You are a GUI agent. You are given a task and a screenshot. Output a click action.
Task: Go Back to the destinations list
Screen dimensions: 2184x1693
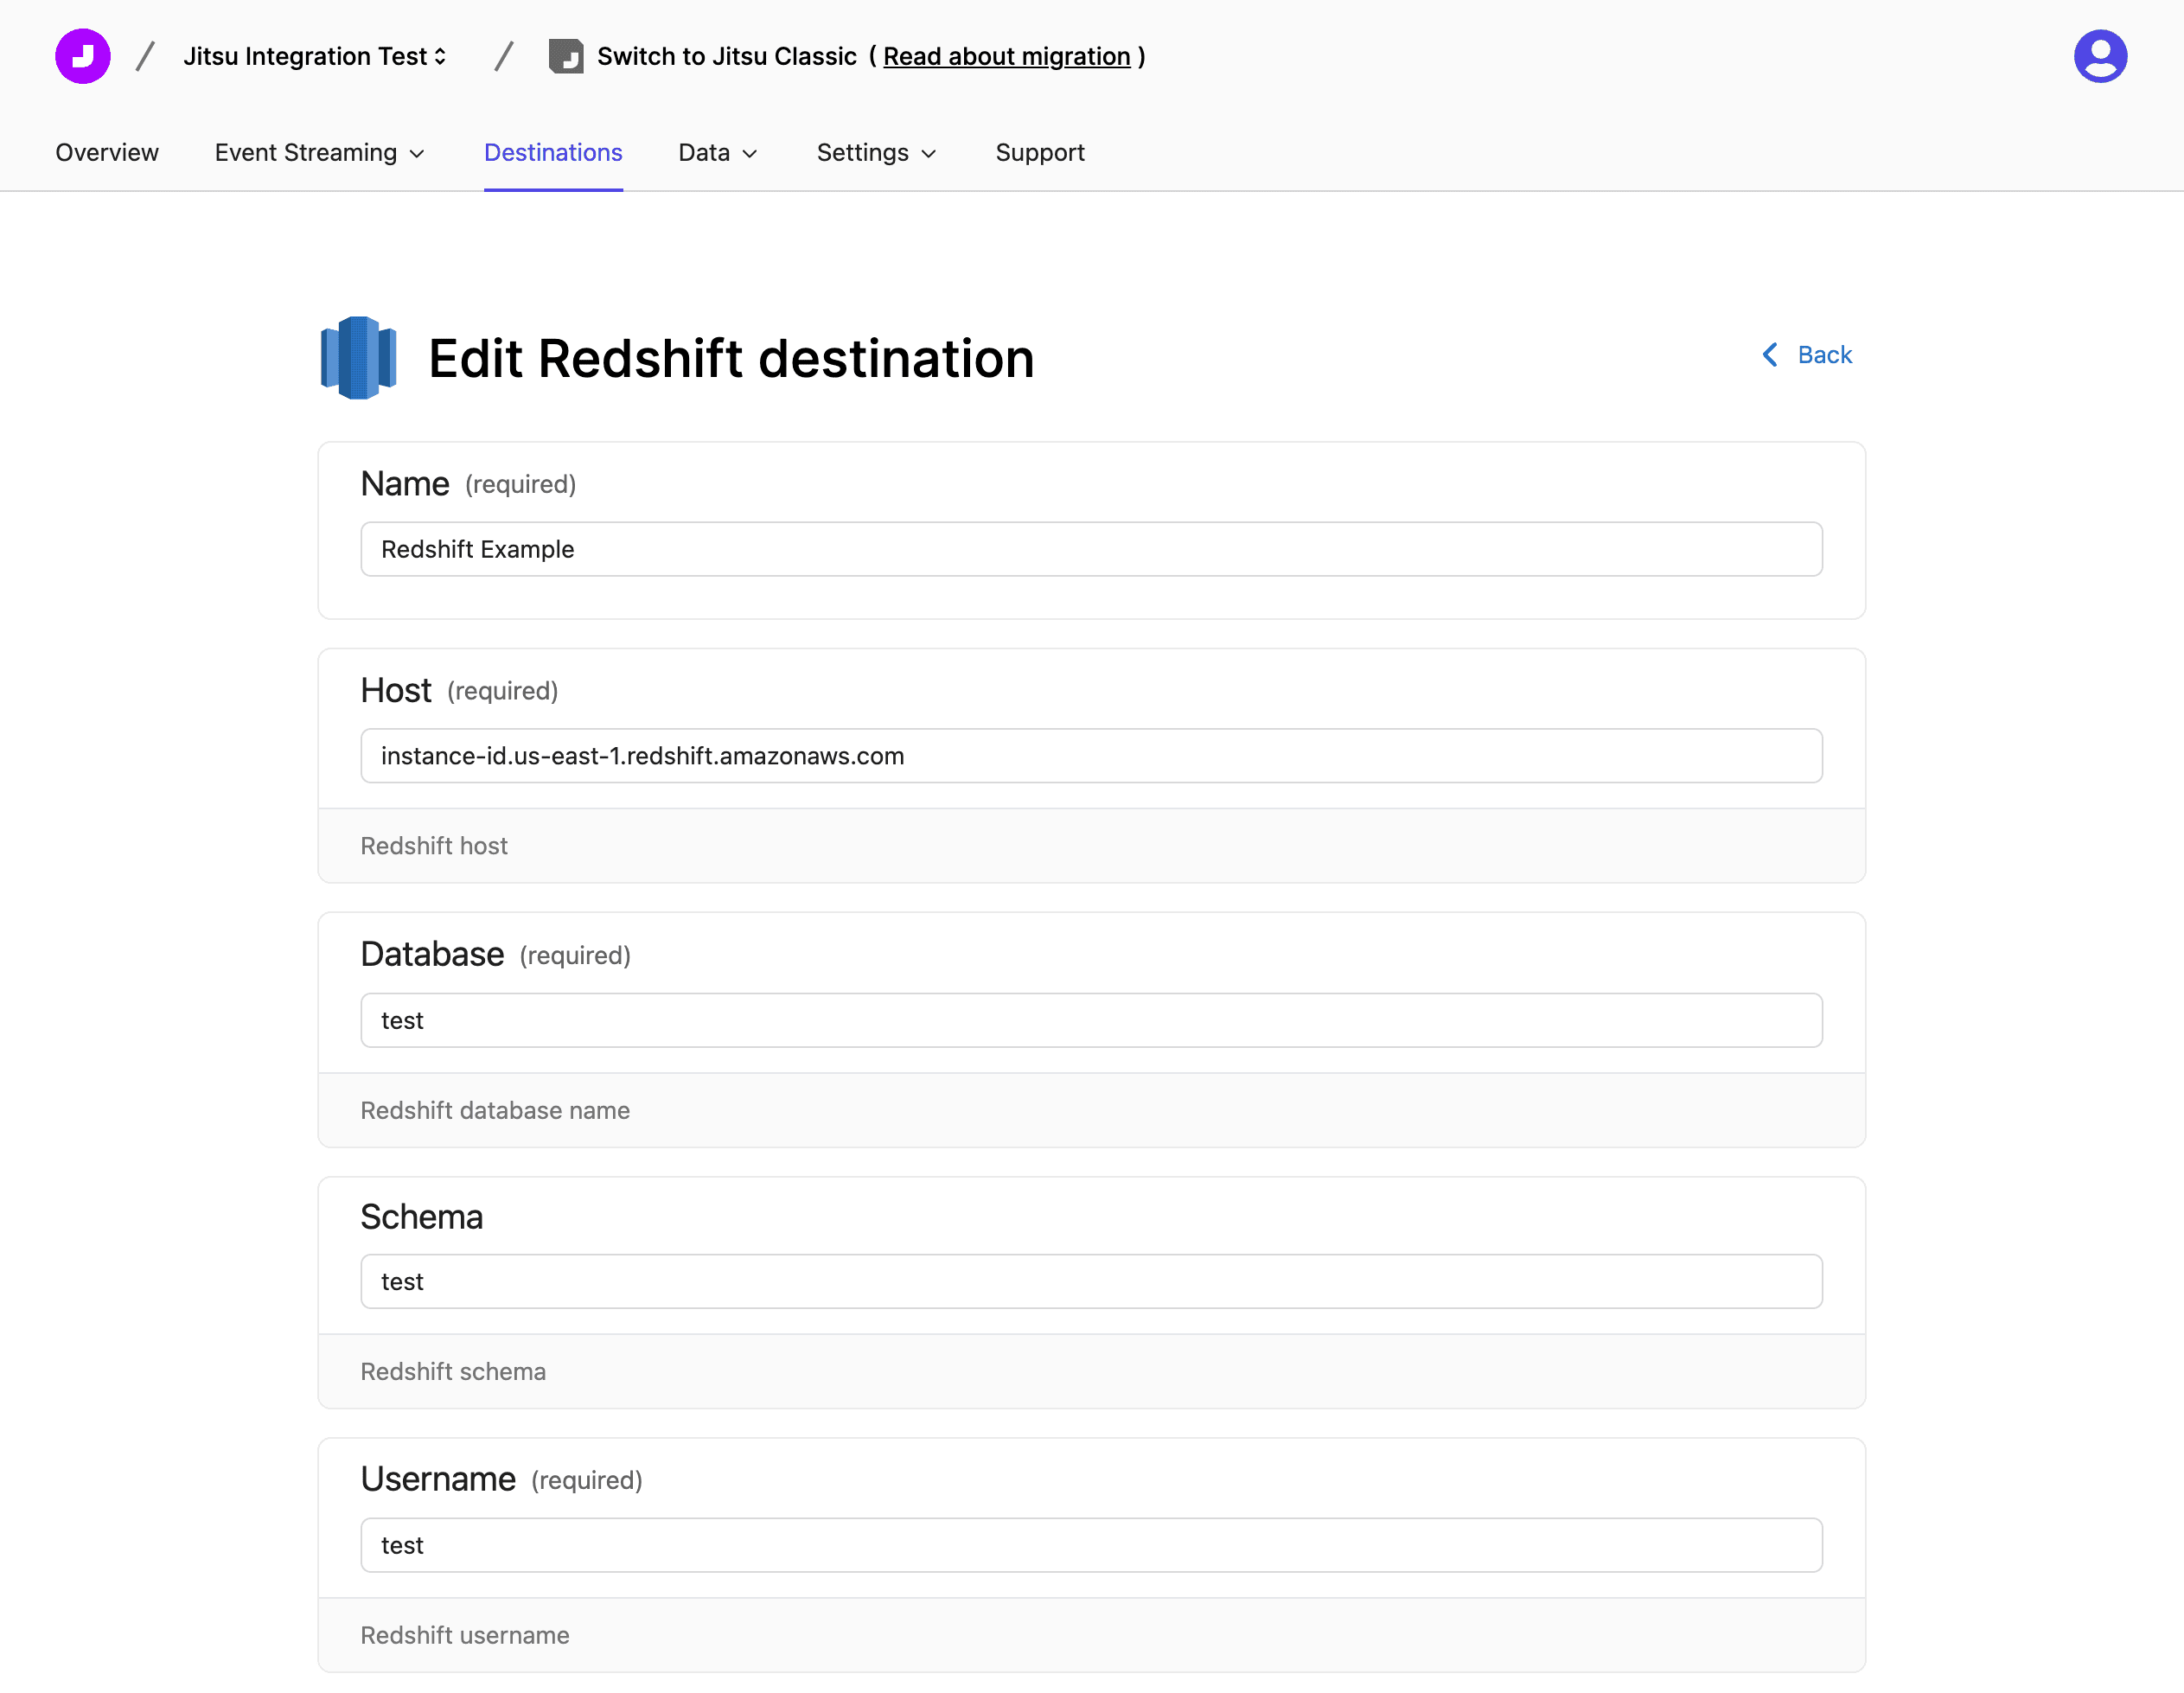coord(1823,355)
